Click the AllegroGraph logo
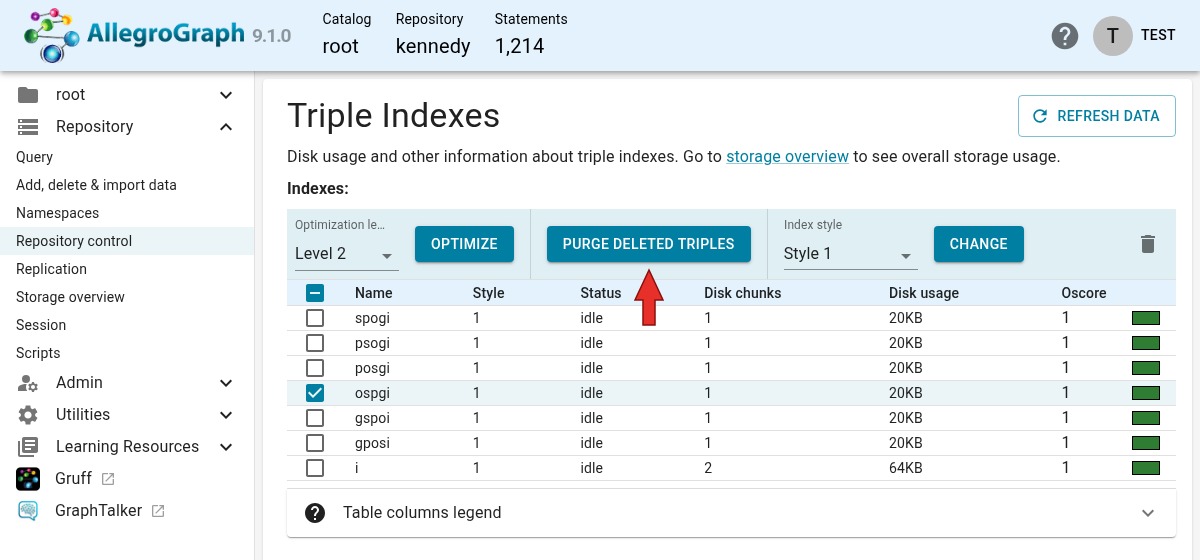This screenshot has height=560, width=1200. (157, 36)
